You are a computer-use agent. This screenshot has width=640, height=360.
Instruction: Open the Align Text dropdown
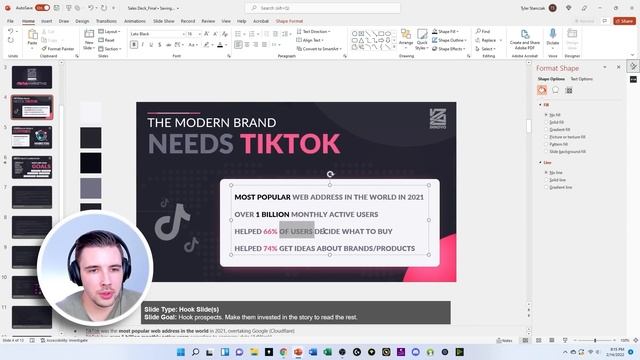pos(310,40)
